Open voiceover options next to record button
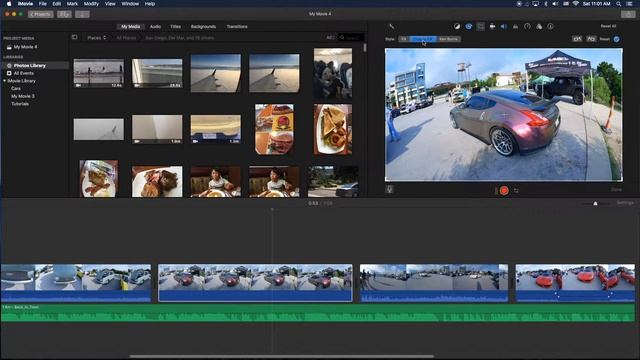 [x=516, y=191]
